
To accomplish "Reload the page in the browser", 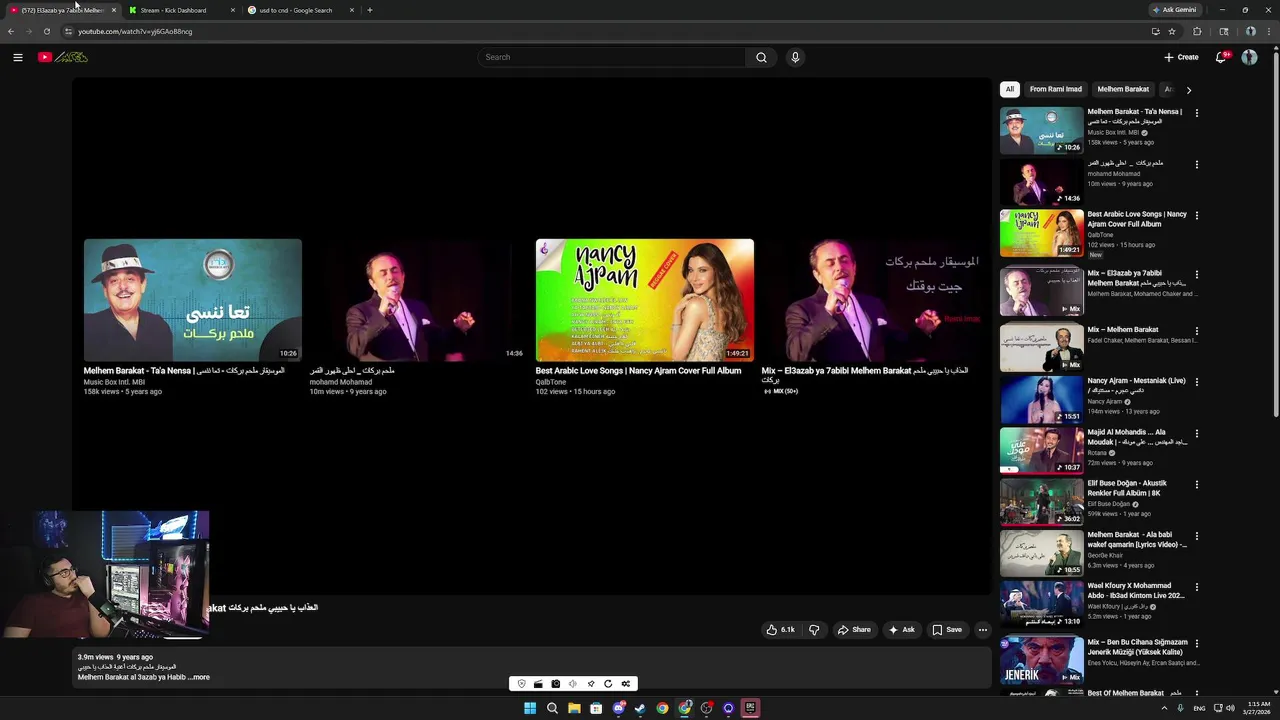I will click(x=46, y=31).
